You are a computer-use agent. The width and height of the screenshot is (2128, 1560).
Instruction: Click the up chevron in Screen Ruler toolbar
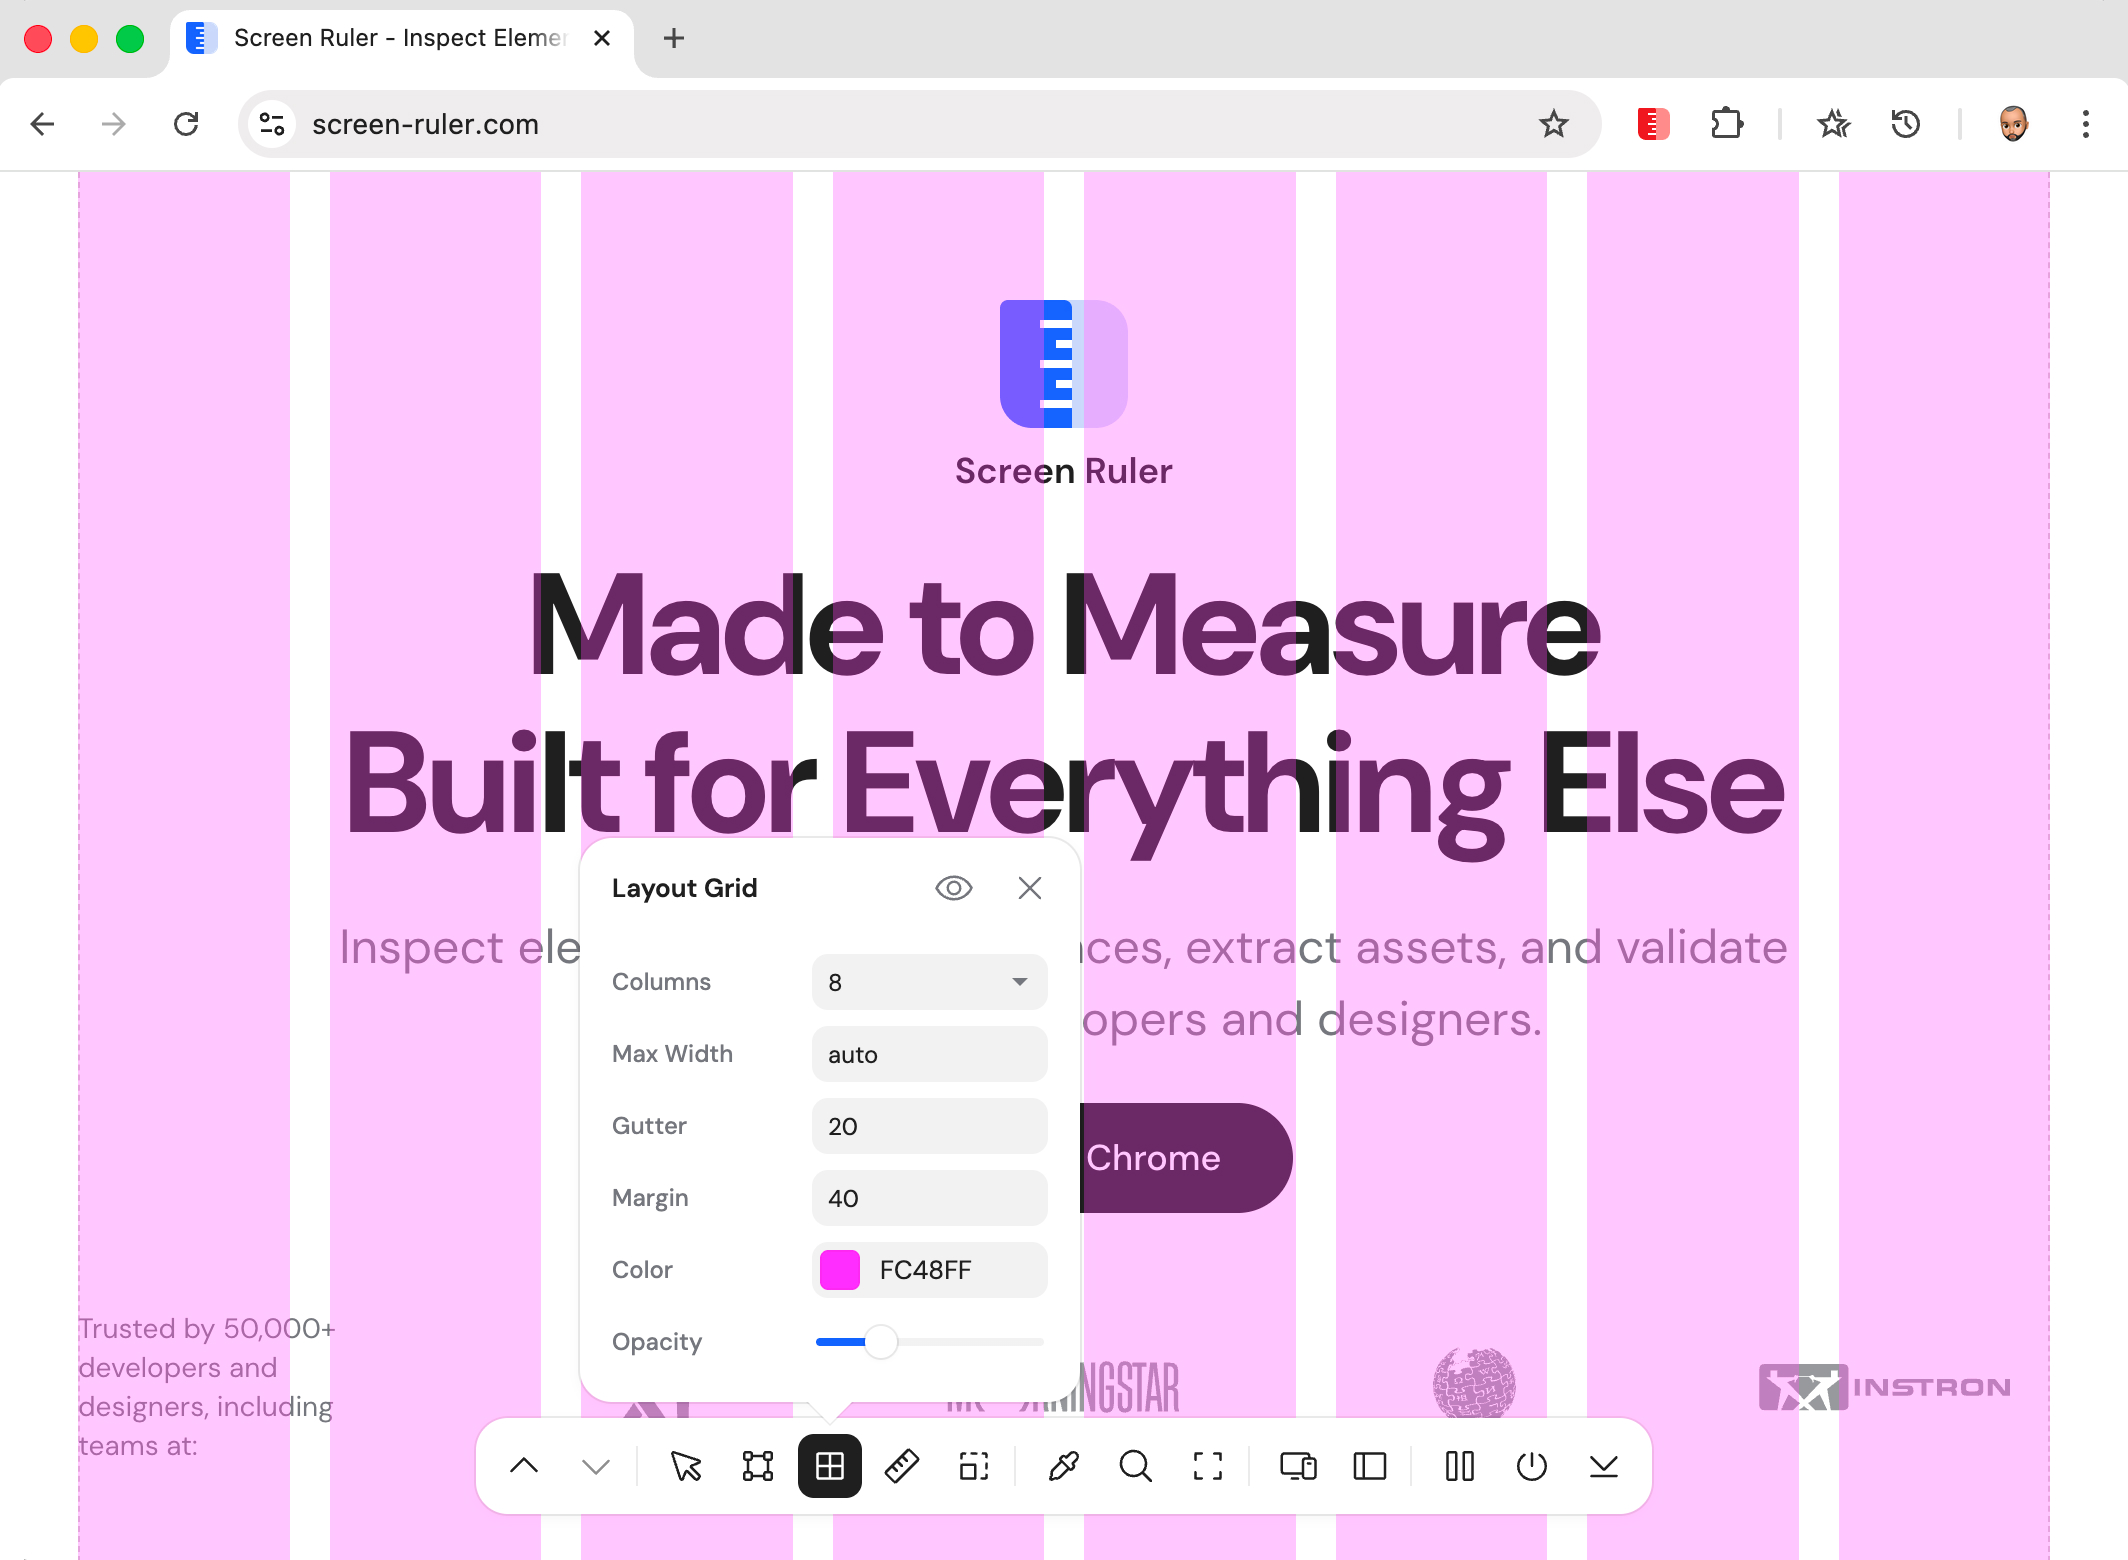coord(524,1466)
